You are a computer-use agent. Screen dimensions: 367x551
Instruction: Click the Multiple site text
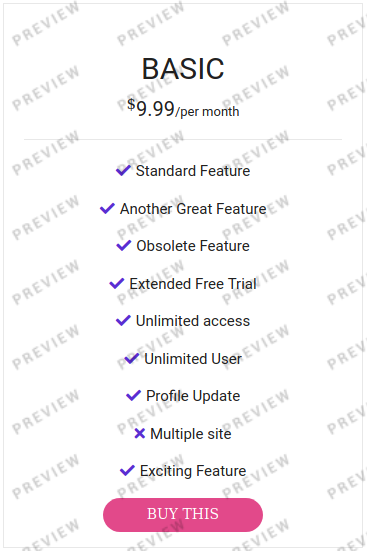[x=191, y=434]
